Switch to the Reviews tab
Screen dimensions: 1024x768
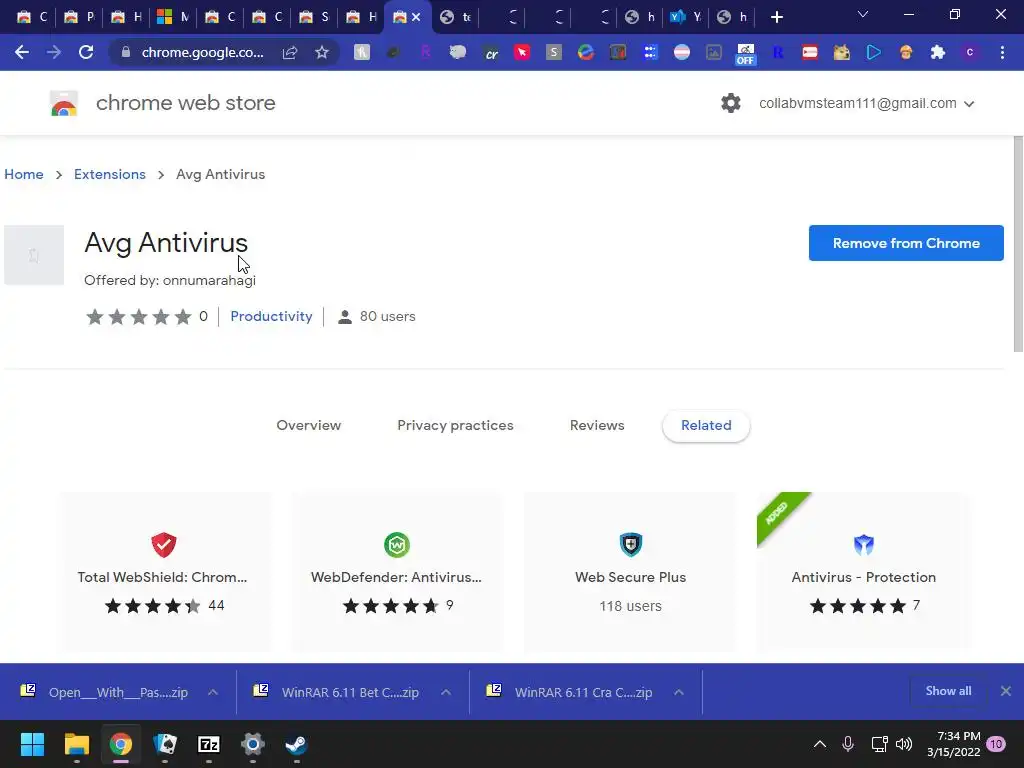coord(597,425)
